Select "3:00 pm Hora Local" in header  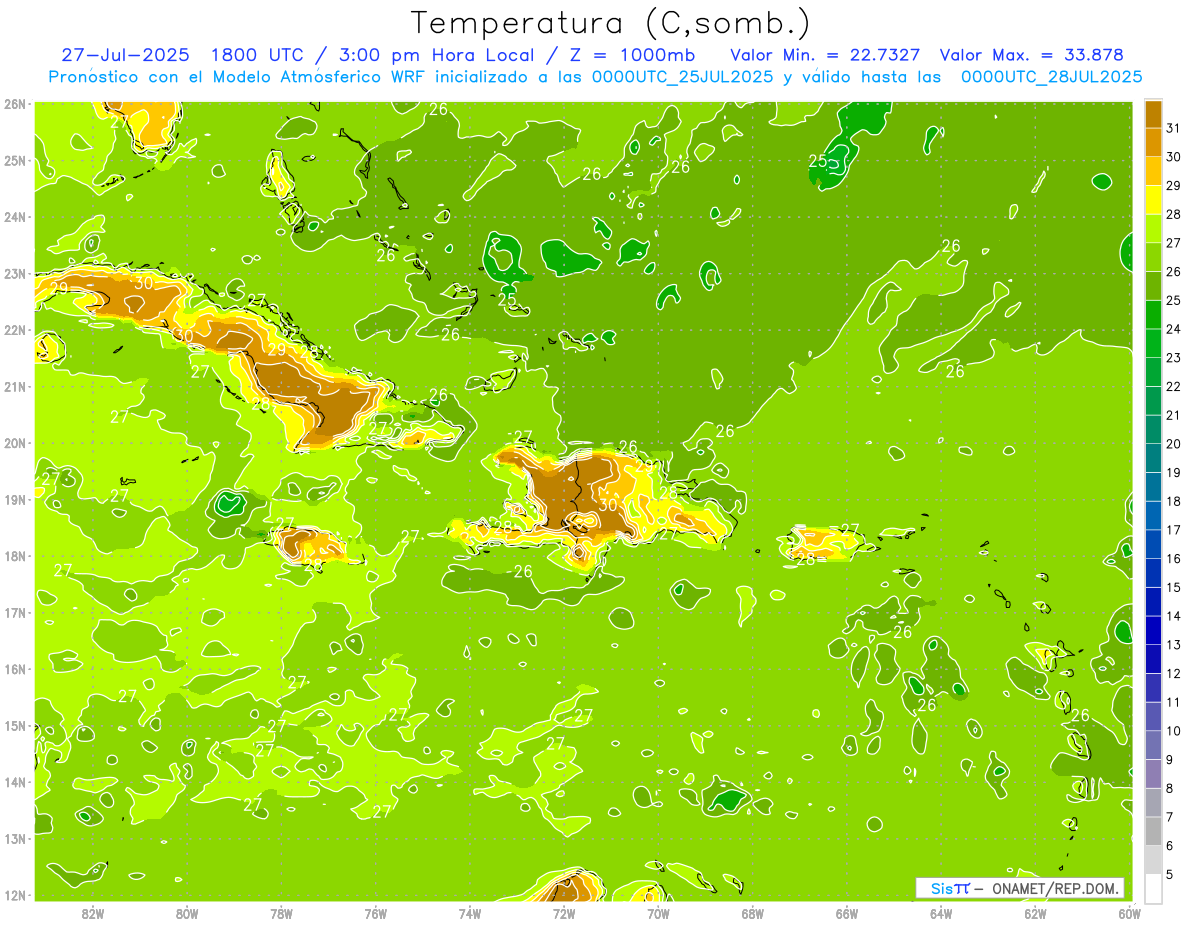[432, 55]
